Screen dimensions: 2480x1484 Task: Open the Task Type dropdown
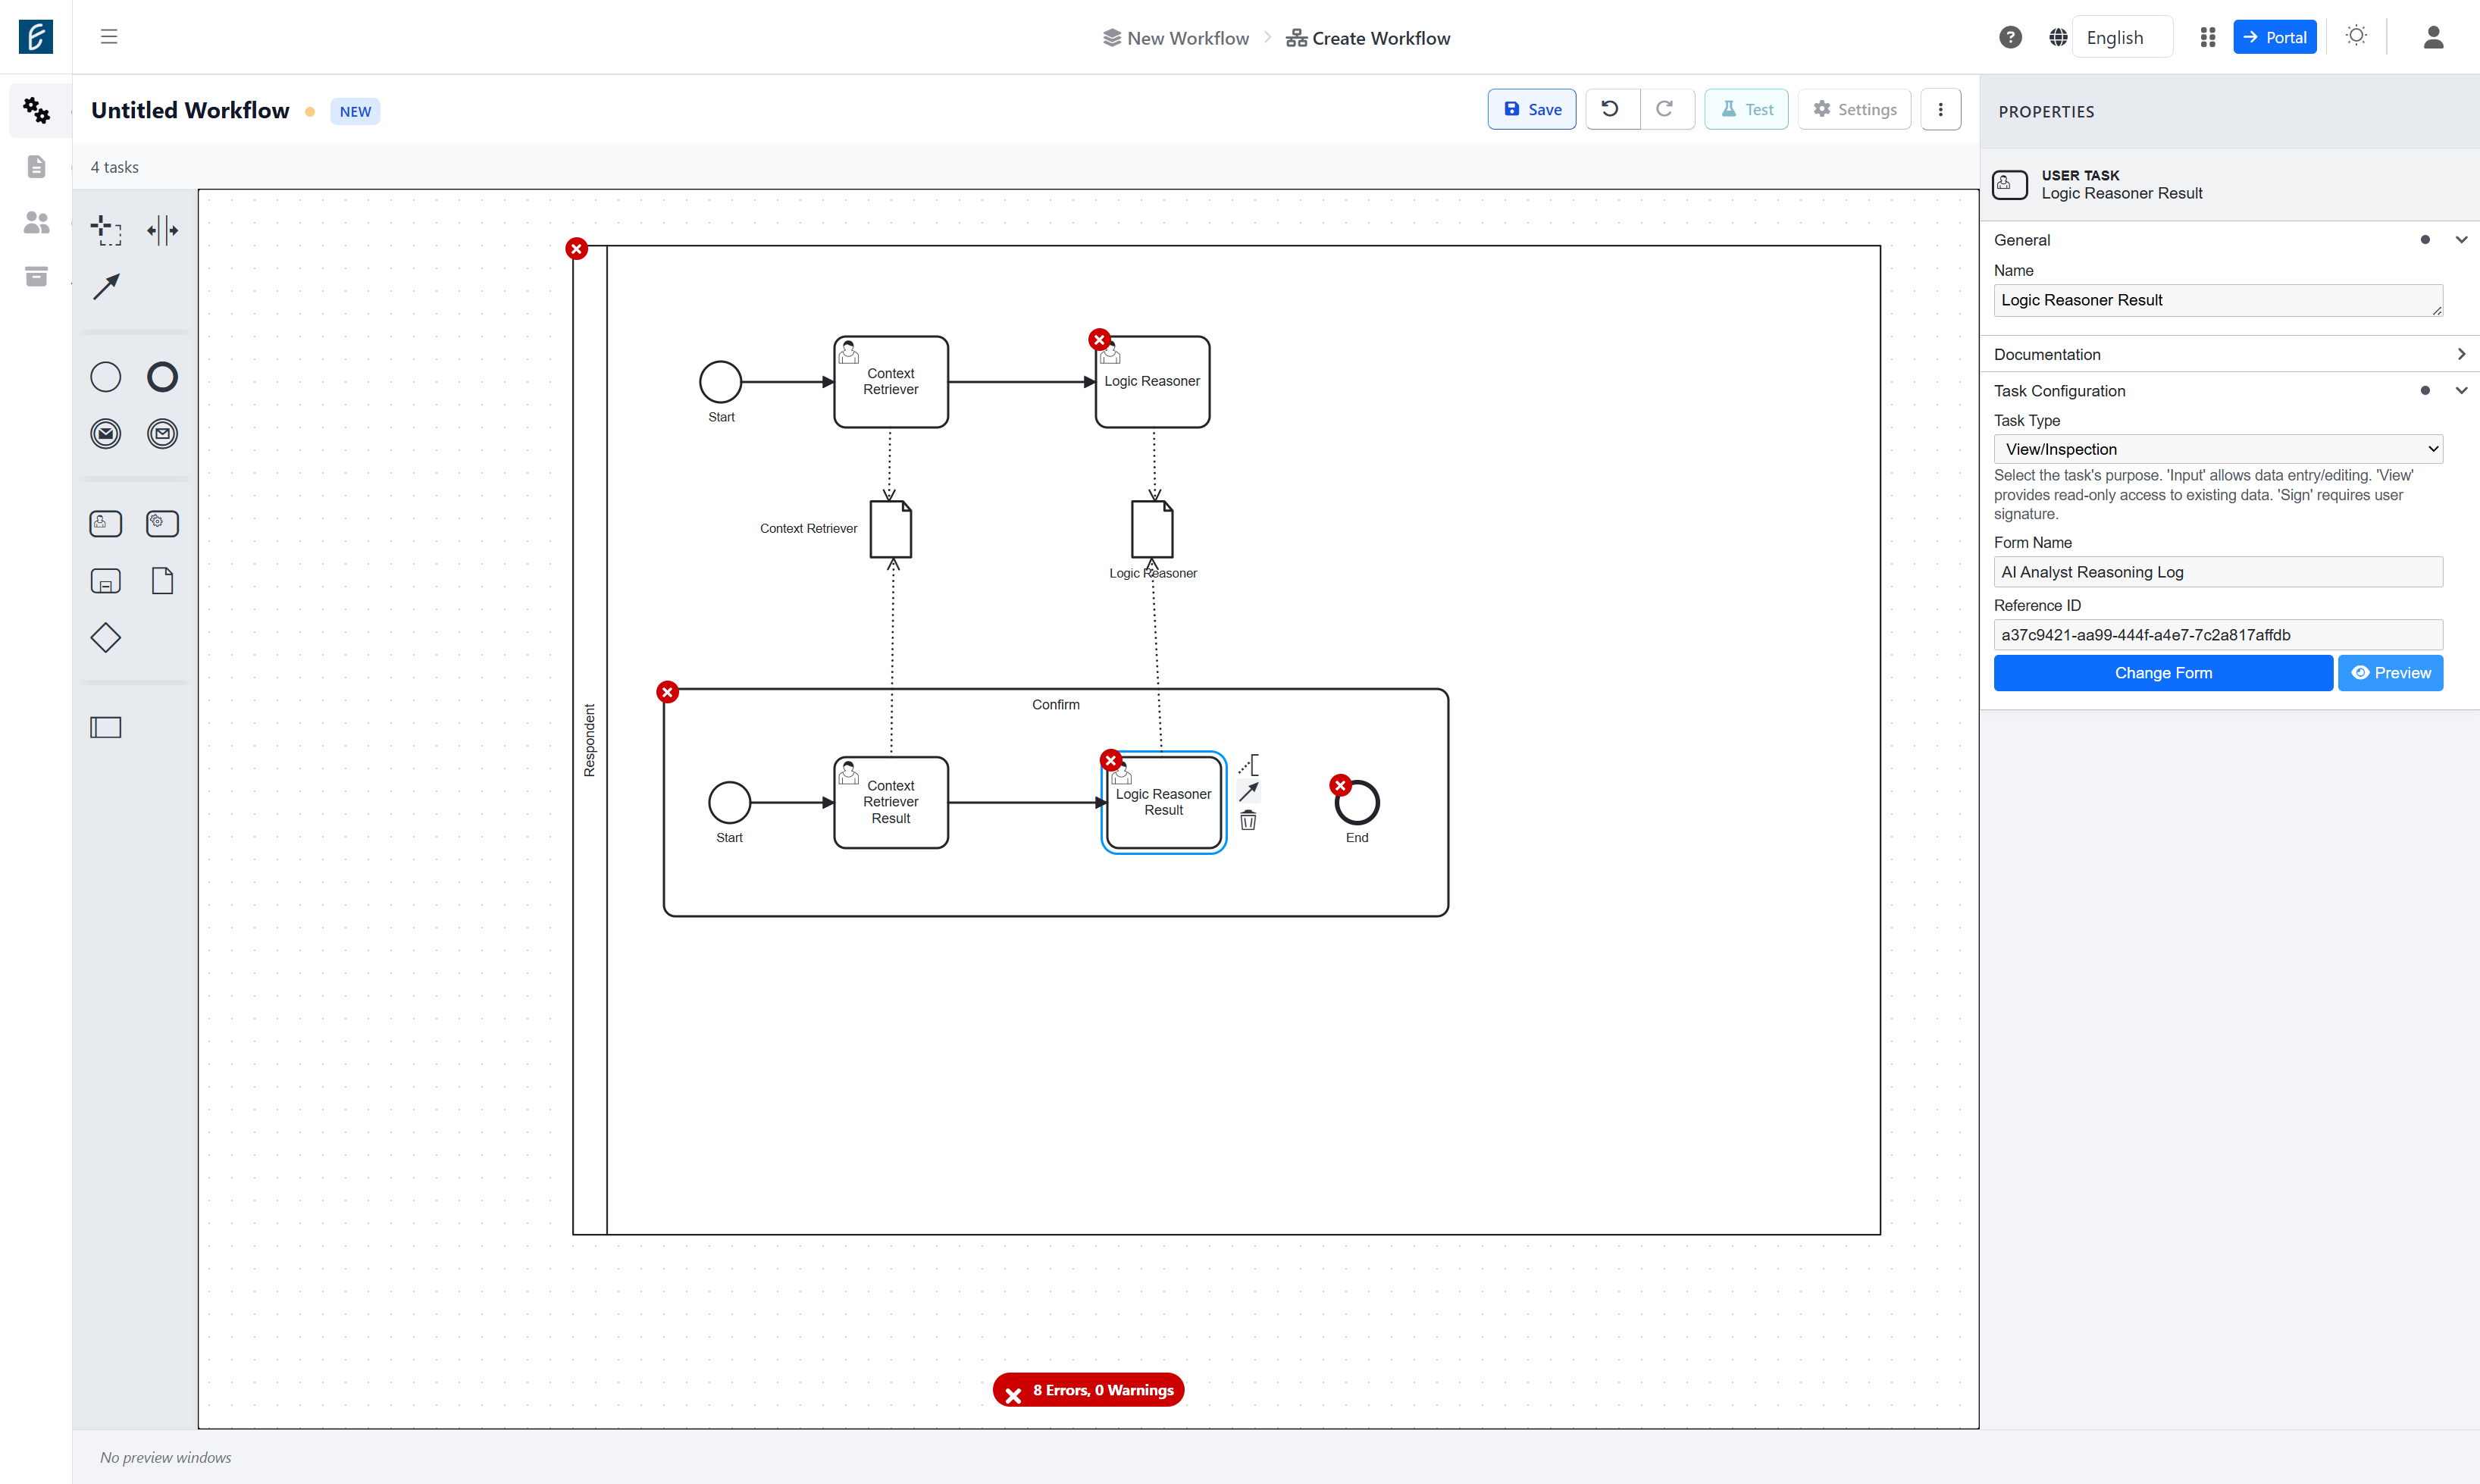(x=2218, y=449)
